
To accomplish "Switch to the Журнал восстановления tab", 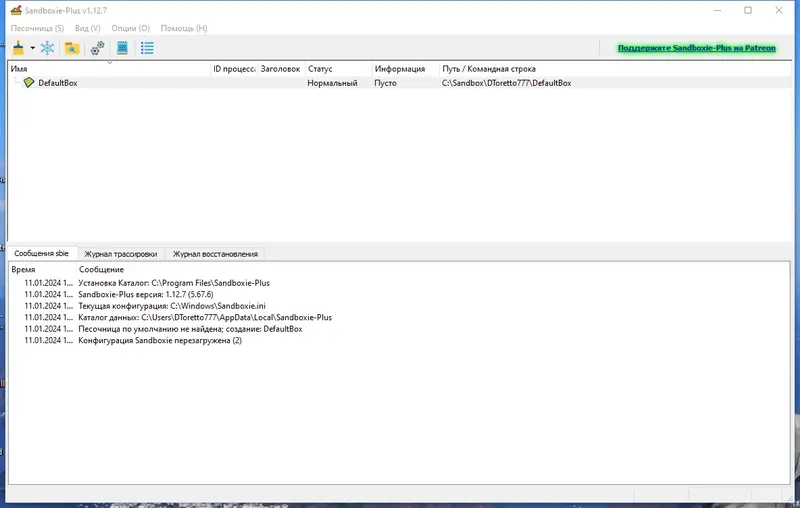I will (215, 253).
